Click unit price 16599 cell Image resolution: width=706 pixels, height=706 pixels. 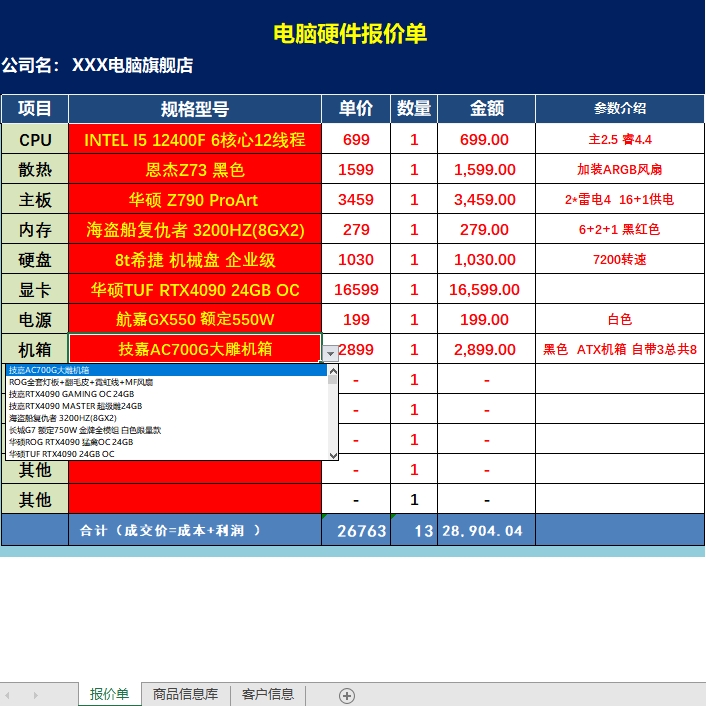(356, 290)
